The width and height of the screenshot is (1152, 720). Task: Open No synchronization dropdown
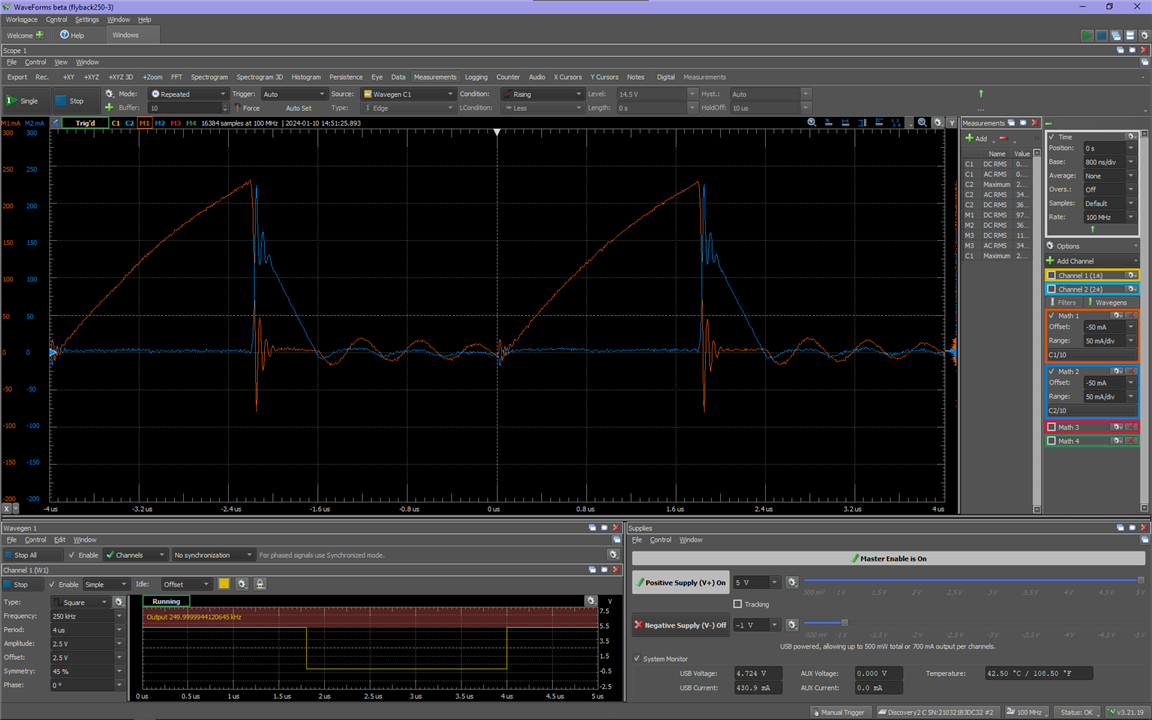213,555
